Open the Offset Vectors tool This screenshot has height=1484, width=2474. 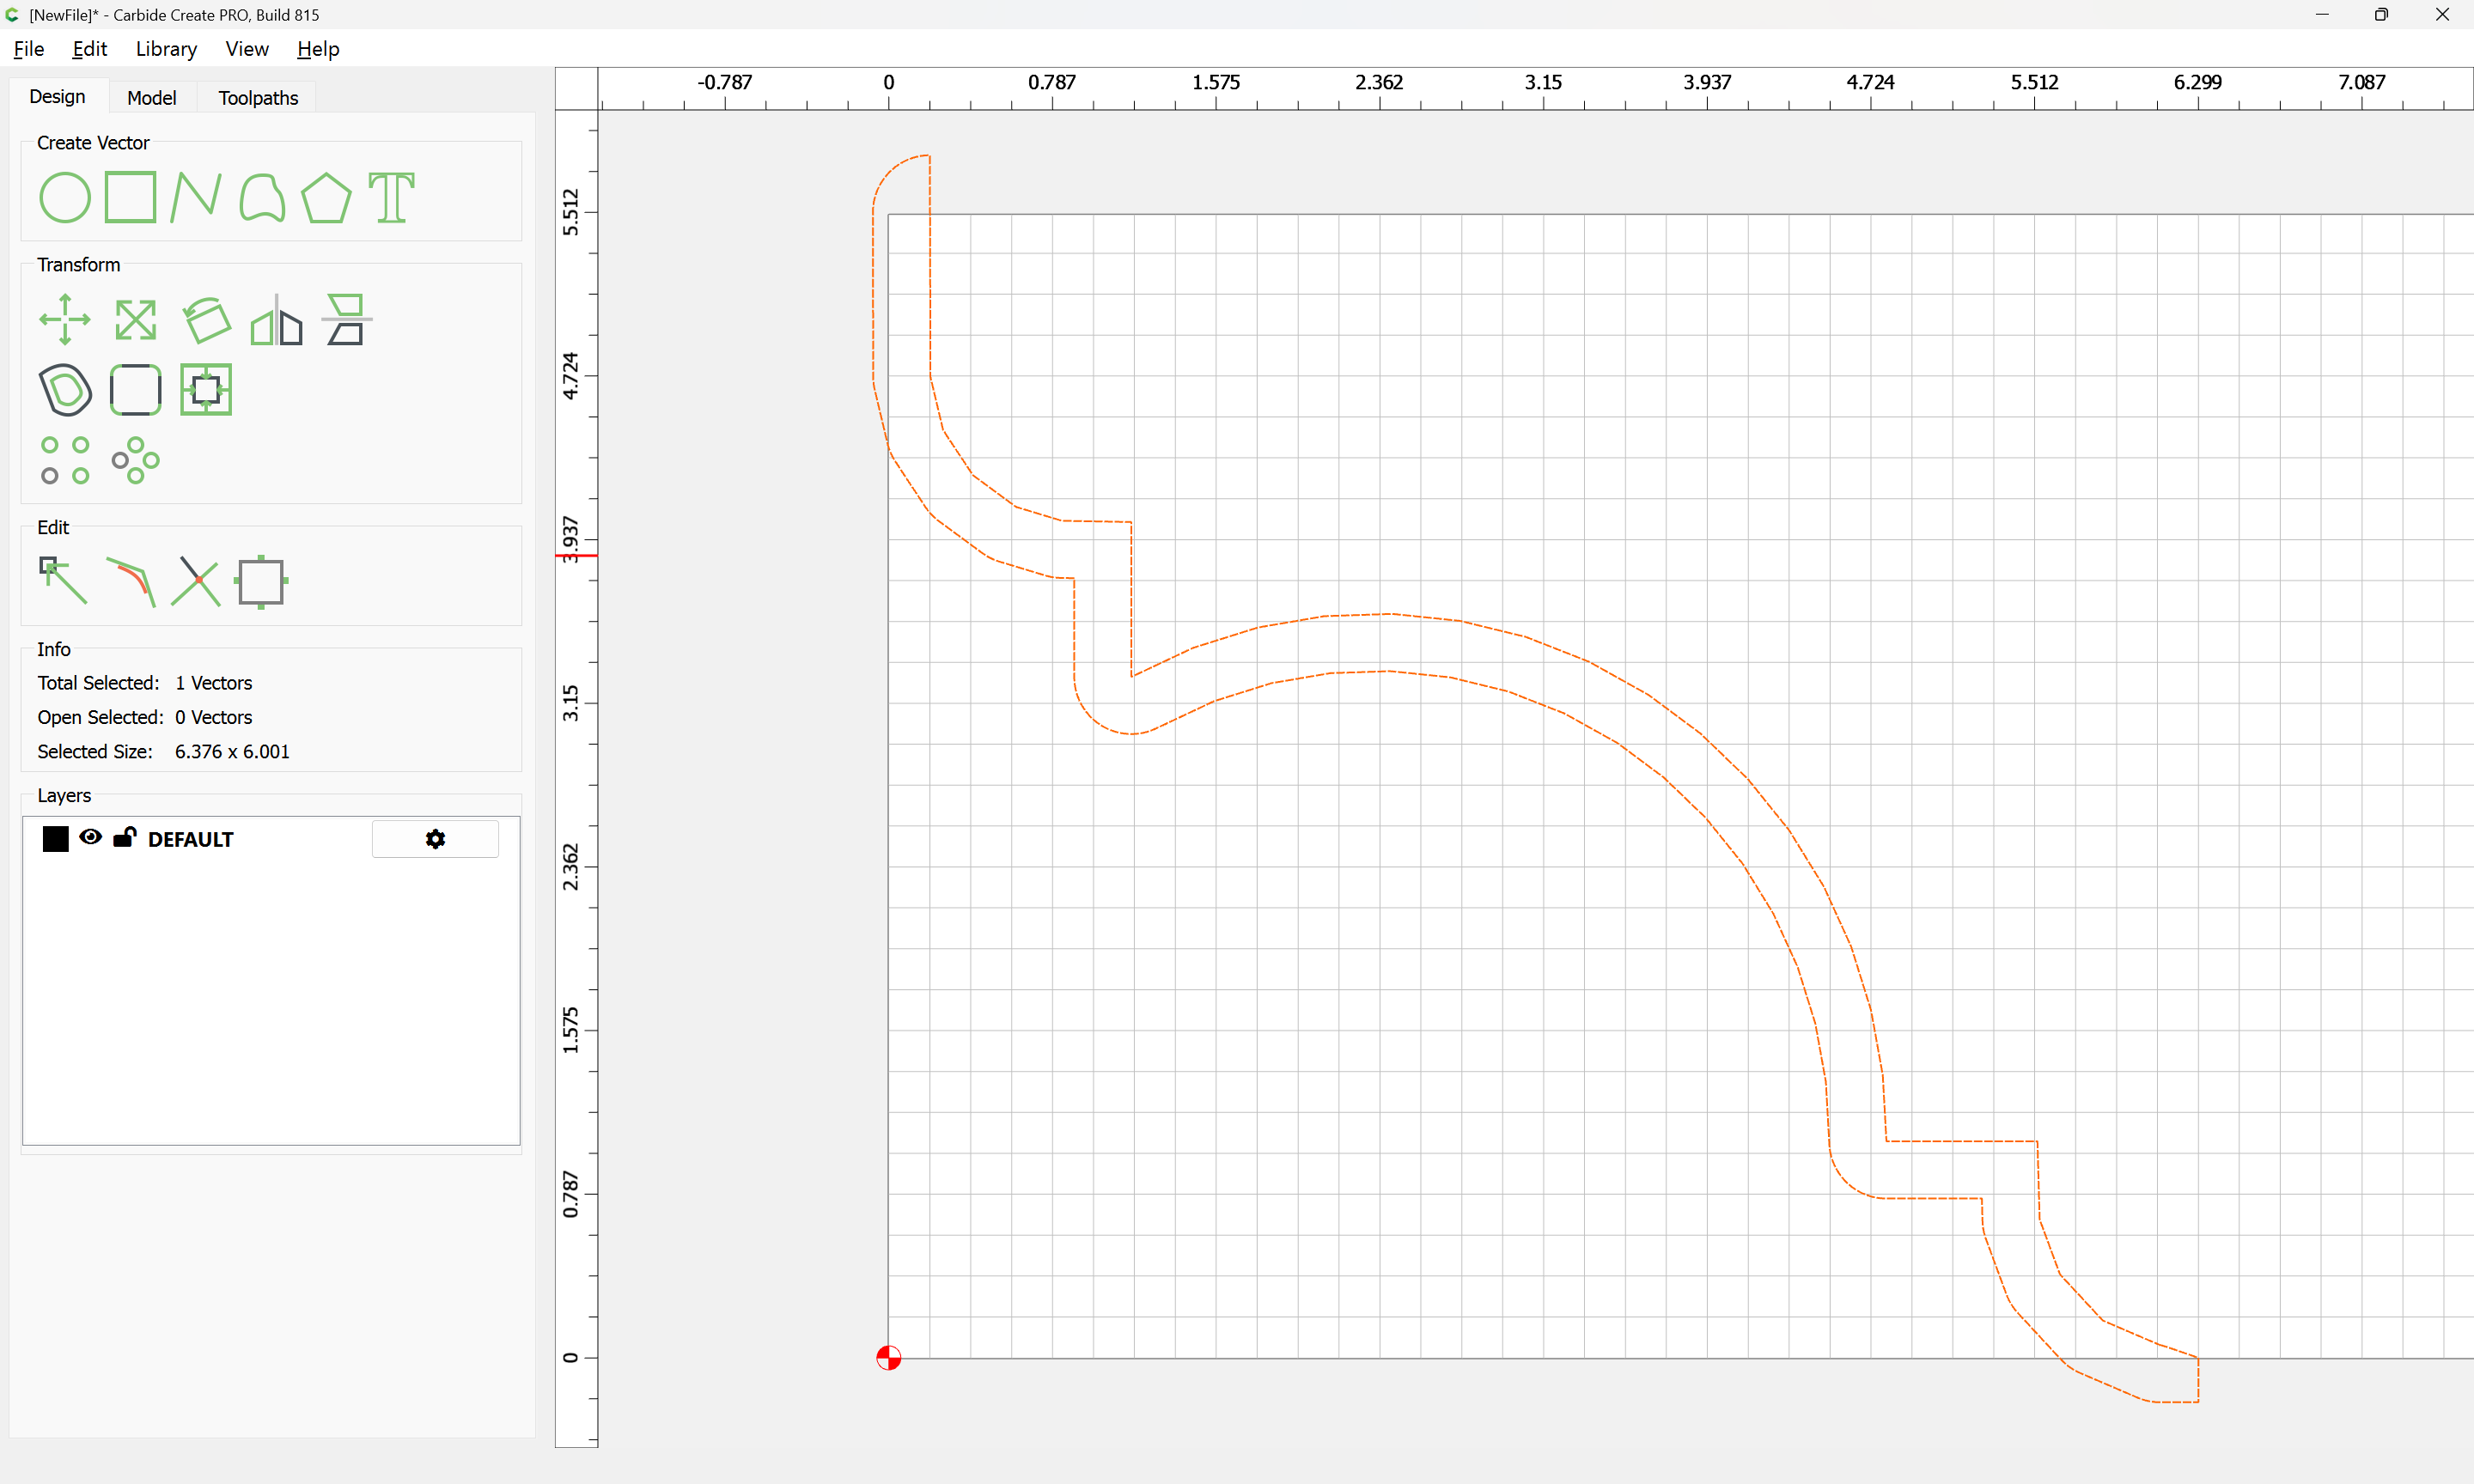(x=65, y=390)
